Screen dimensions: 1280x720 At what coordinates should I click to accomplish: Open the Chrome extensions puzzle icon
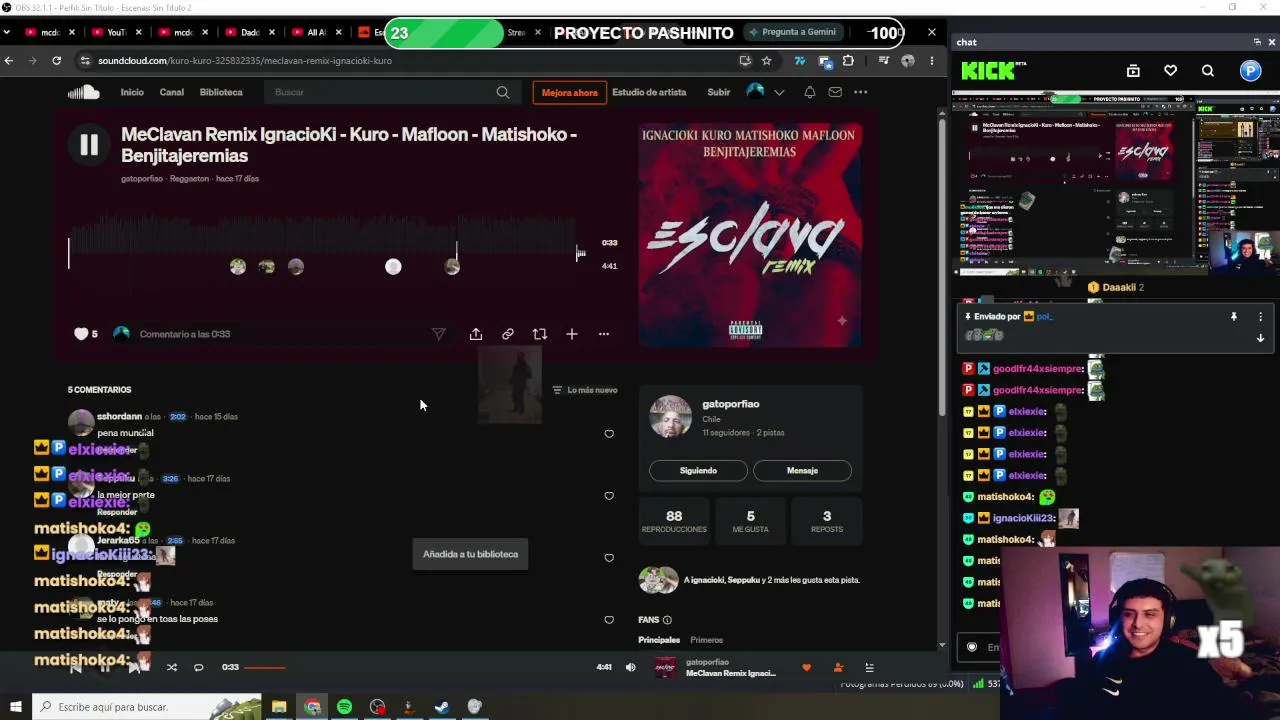click(x=848, y=61)
